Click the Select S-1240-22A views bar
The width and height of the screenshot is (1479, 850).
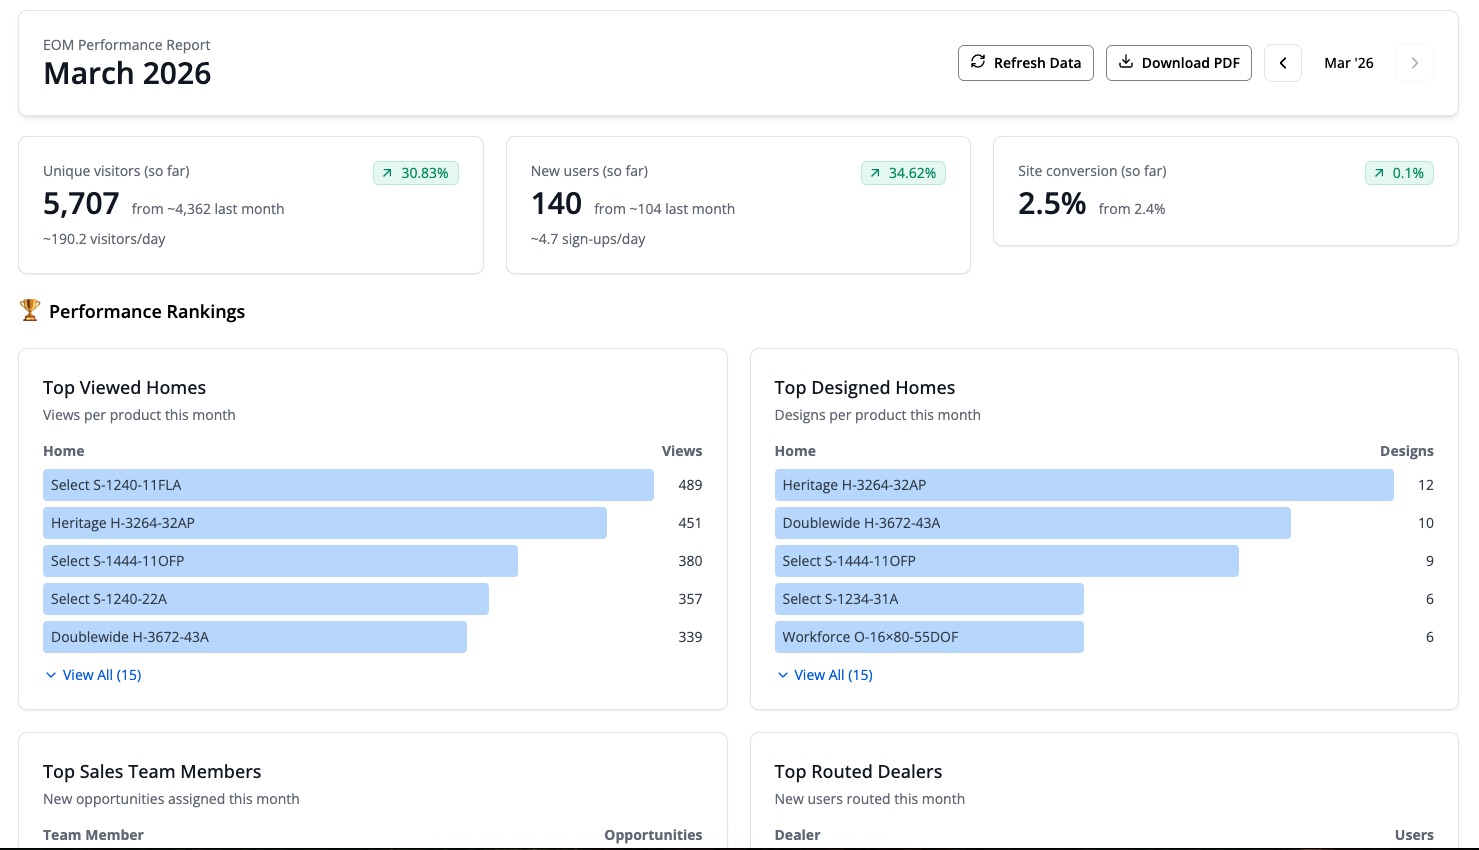coord(265,599)
